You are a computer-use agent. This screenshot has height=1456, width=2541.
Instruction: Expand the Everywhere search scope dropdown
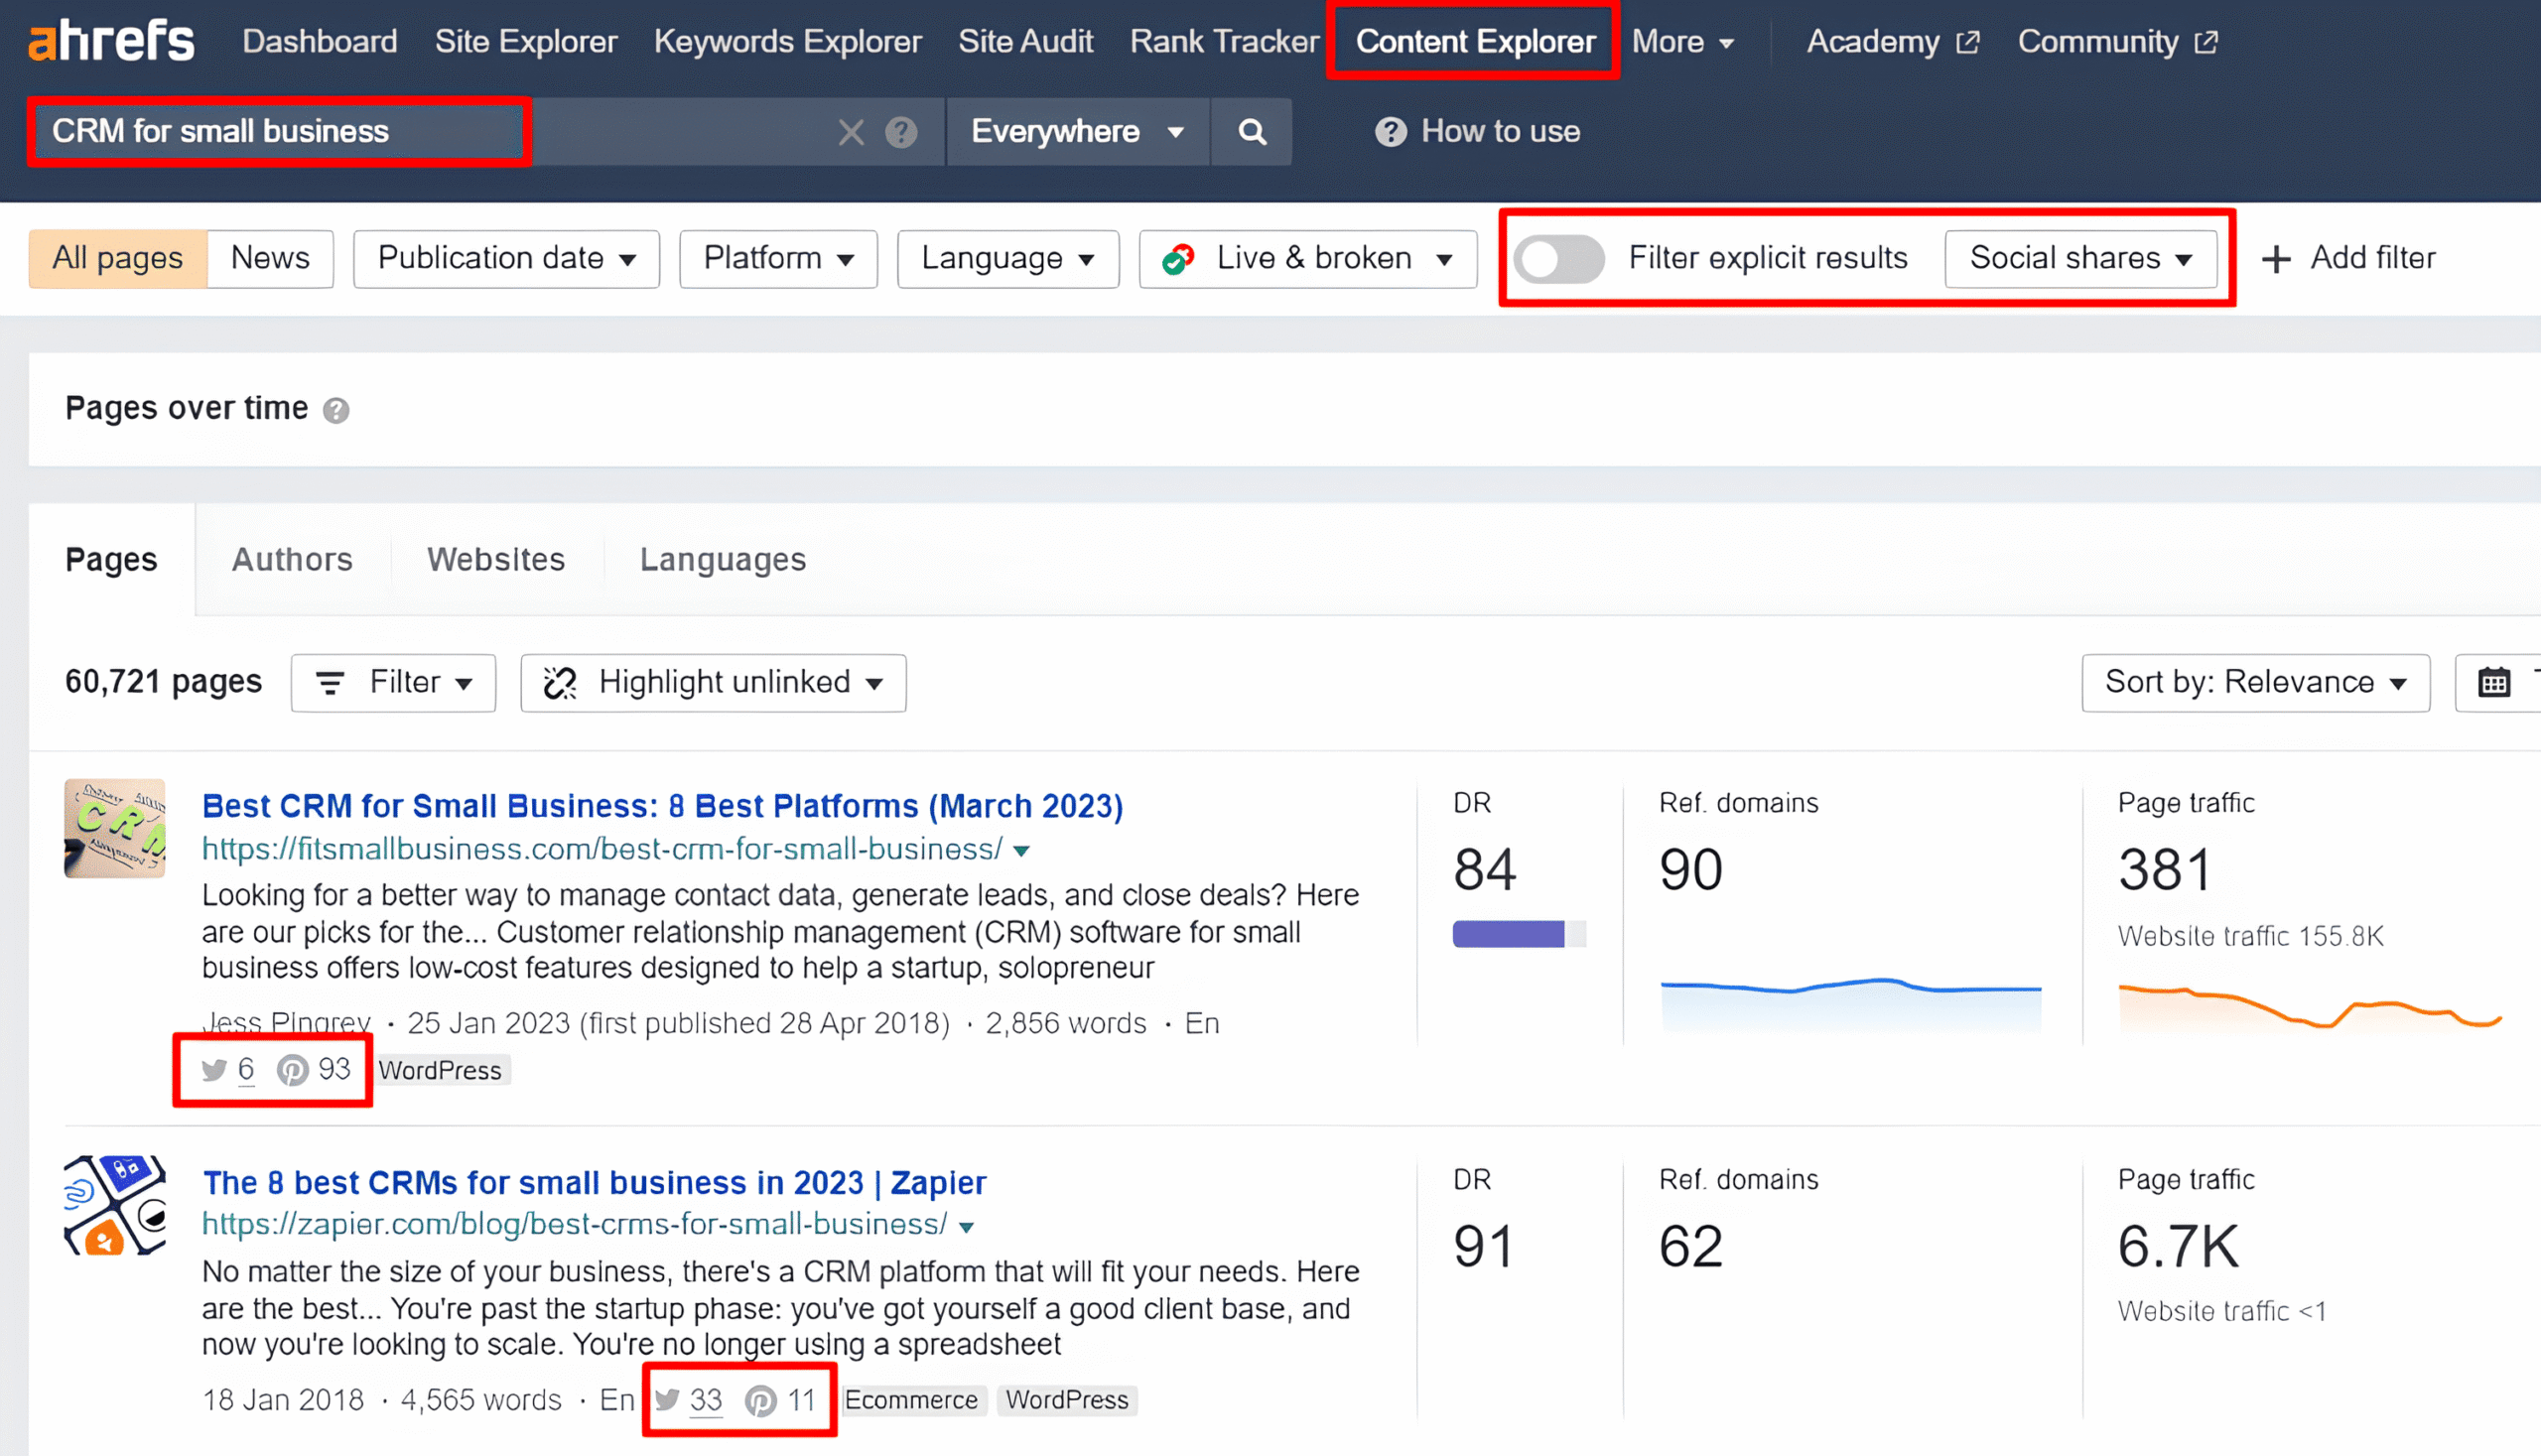pos(1078,132)
